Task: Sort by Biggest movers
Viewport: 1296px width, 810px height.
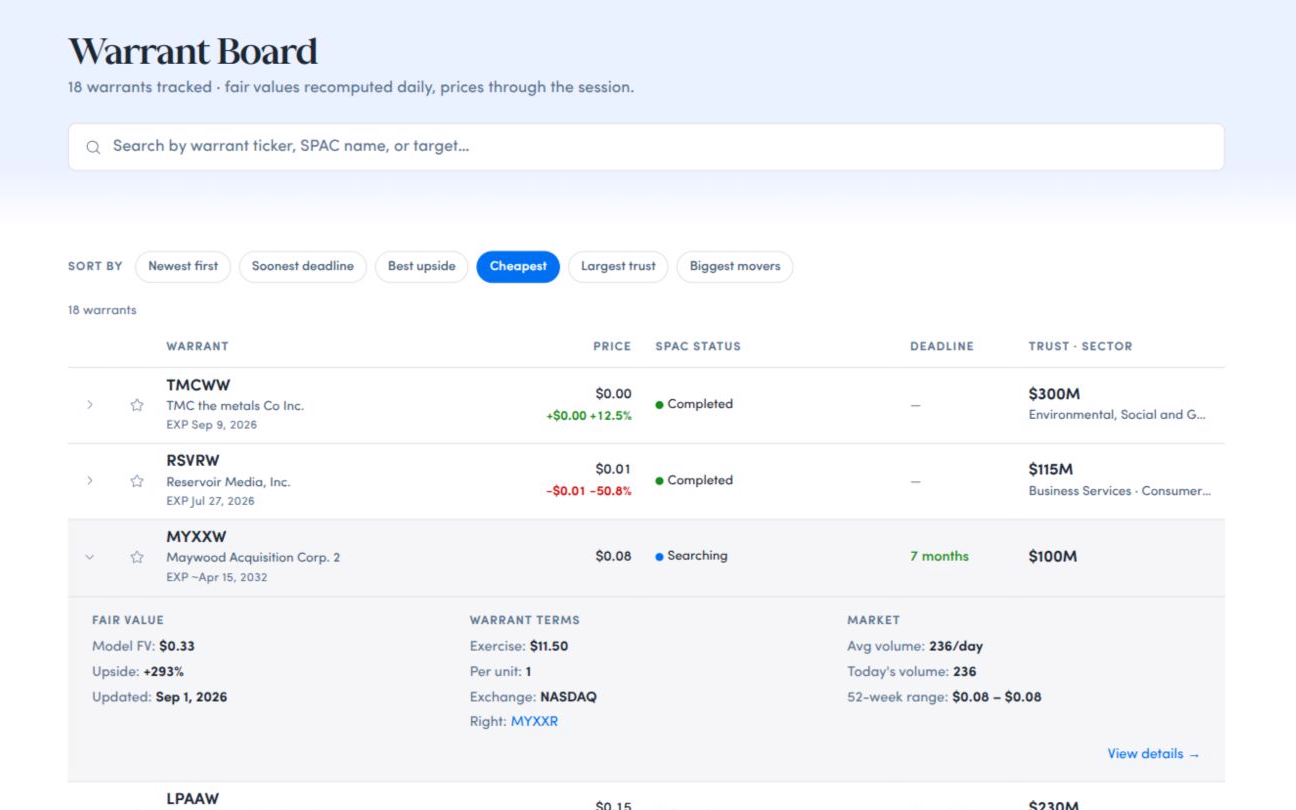Action: point(735,266)
